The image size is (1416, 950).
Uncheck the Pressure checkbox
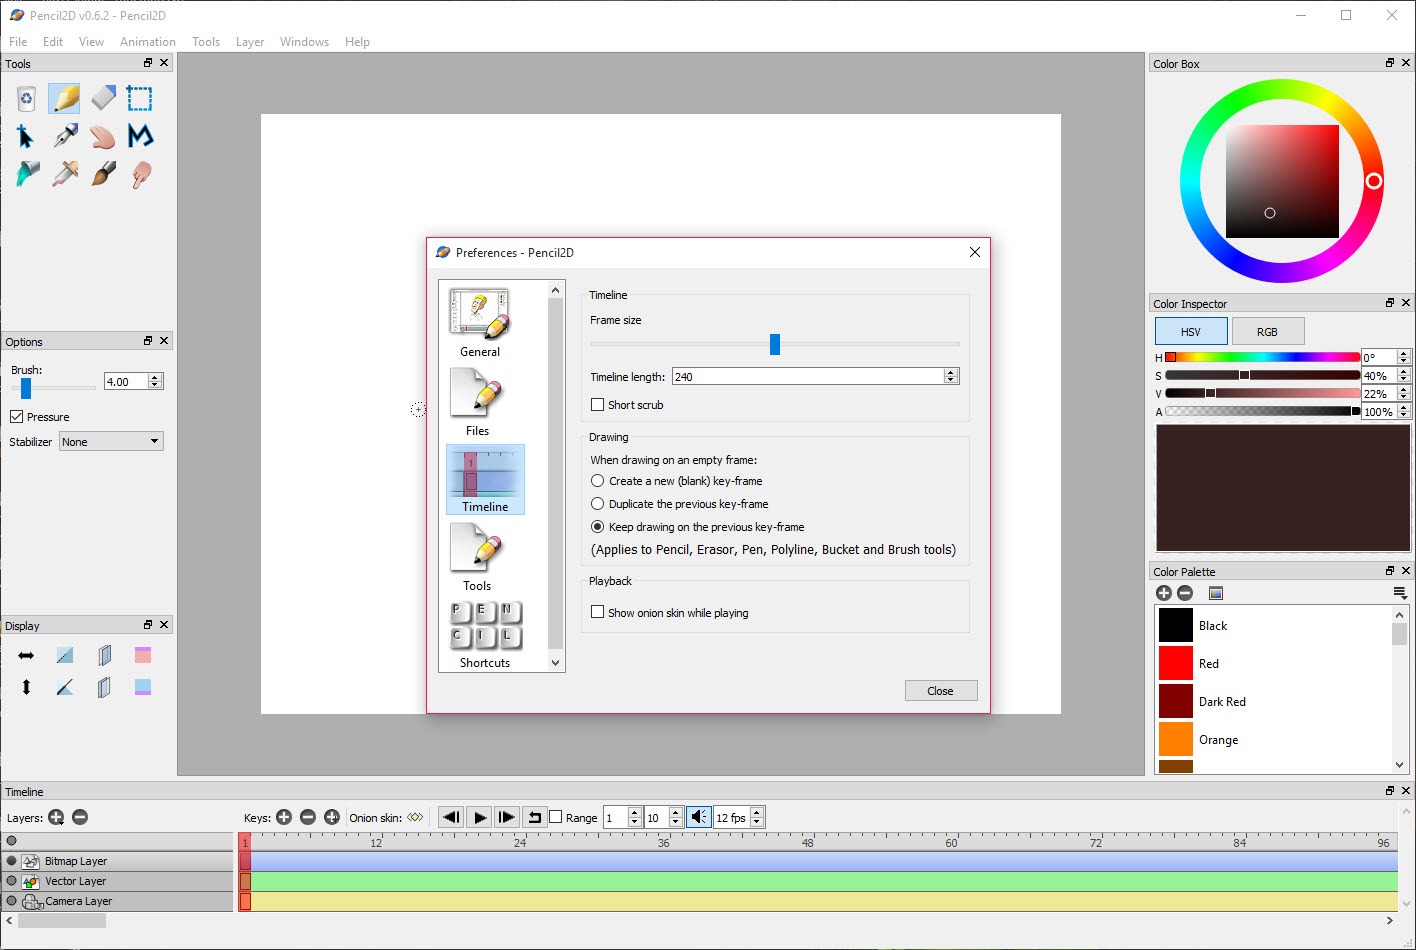point(17,417)
